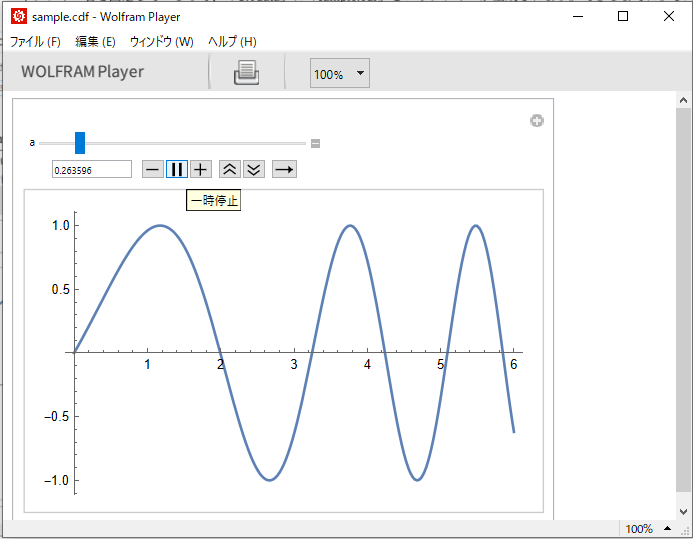Open the 編集 (E) menu
The image size is (693, 539).
tap(95, 42)
